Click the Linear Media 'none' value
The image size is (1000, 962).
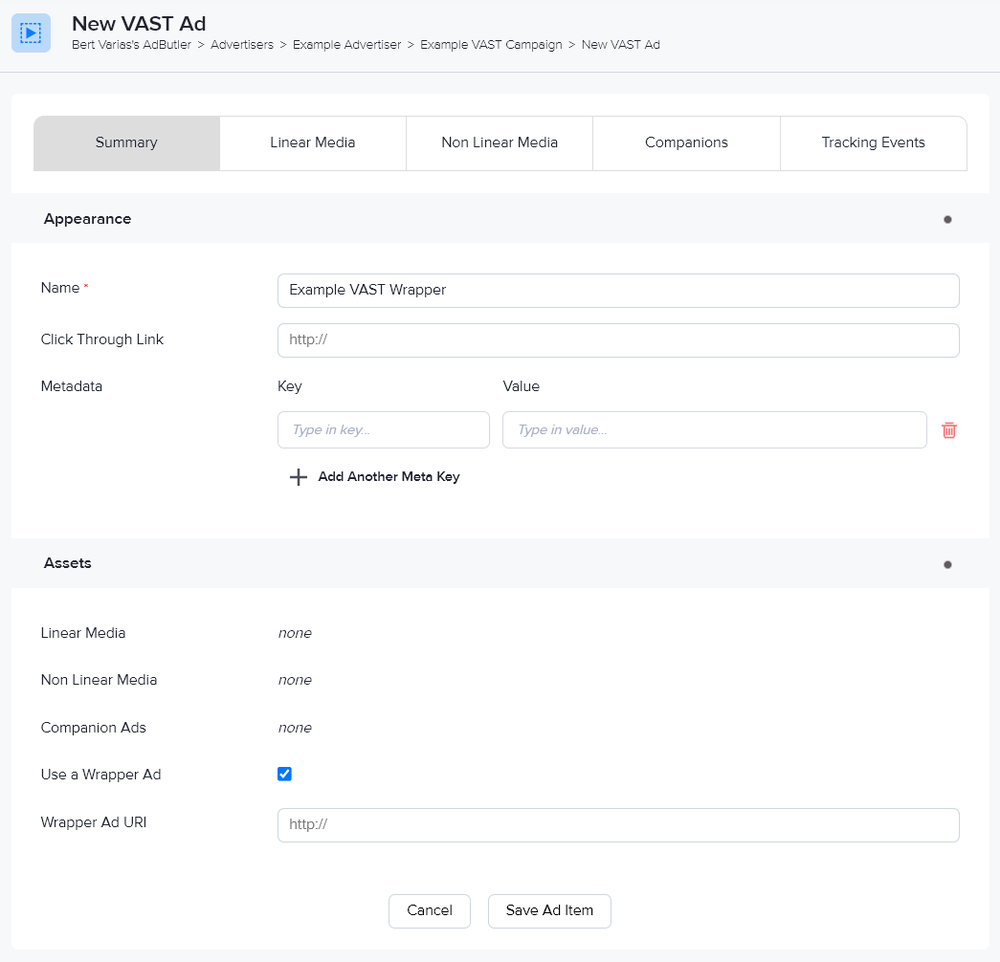point(295,633)
